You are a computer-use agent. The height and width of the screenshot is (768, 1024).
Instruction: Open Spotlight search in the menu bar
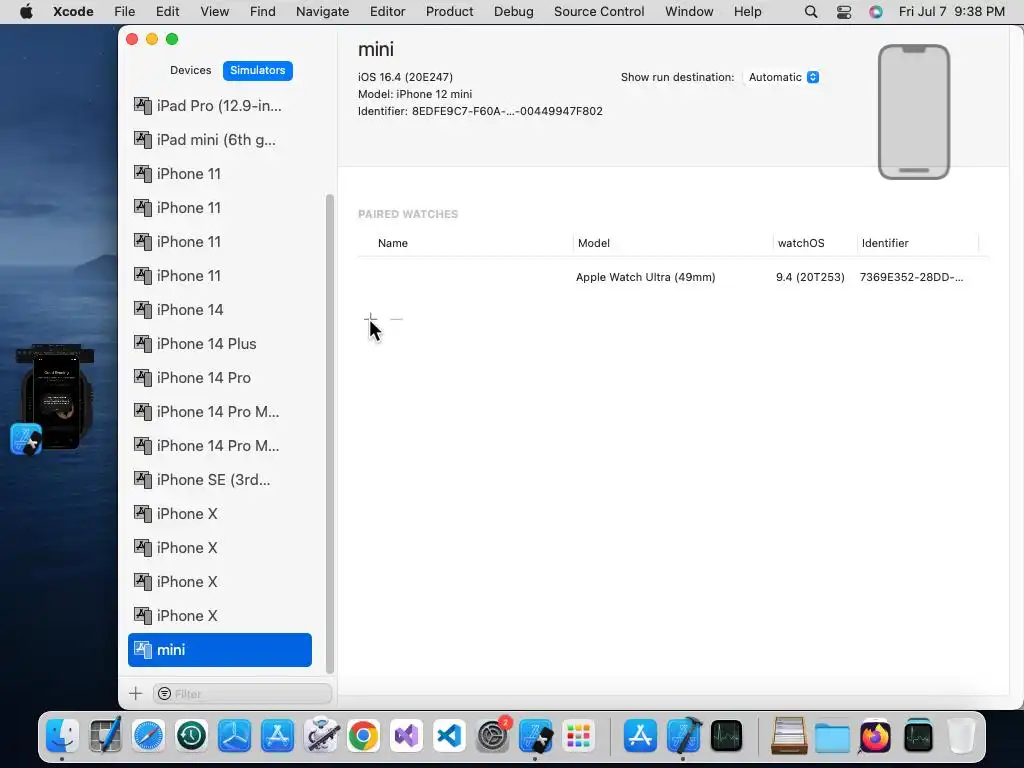(810, 12)
